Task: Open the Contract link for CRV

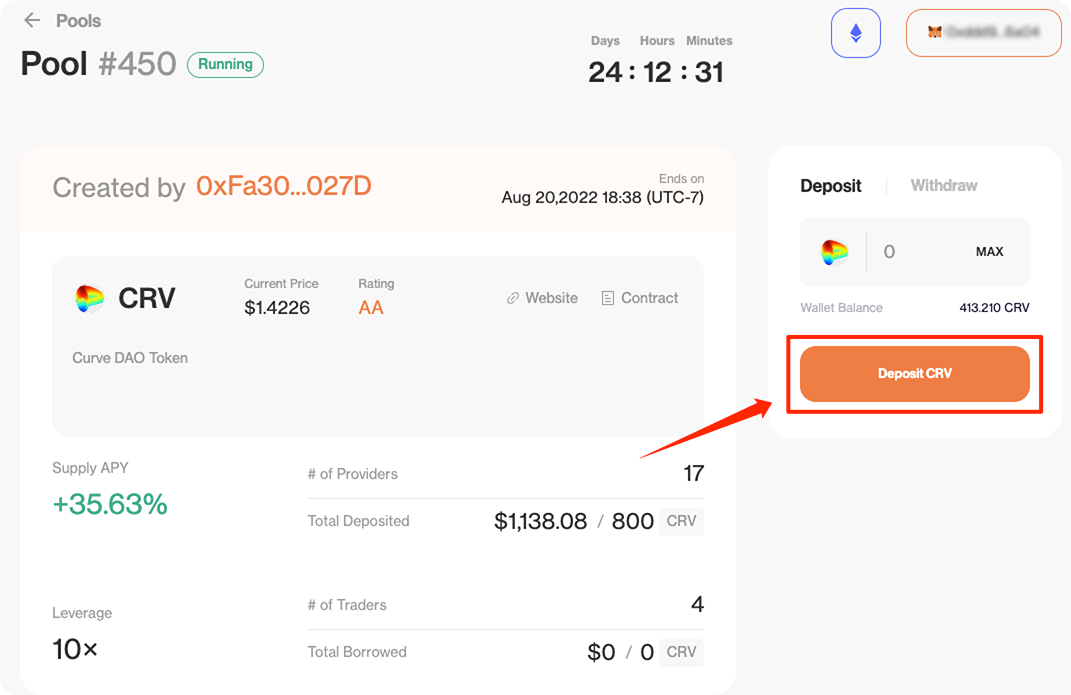Action: (x=649, y=298)
